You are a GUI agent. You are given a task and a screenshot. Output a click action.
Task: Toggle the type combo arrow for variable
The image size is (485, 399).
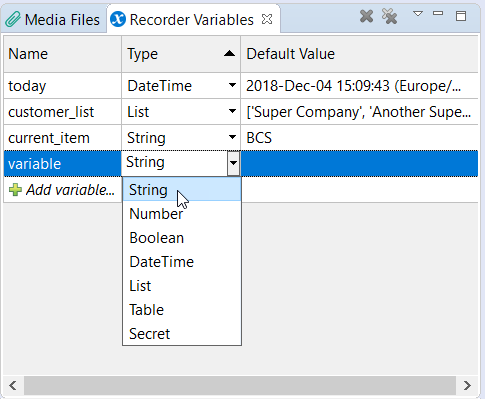pyautogui.click(x=233, y=163)
